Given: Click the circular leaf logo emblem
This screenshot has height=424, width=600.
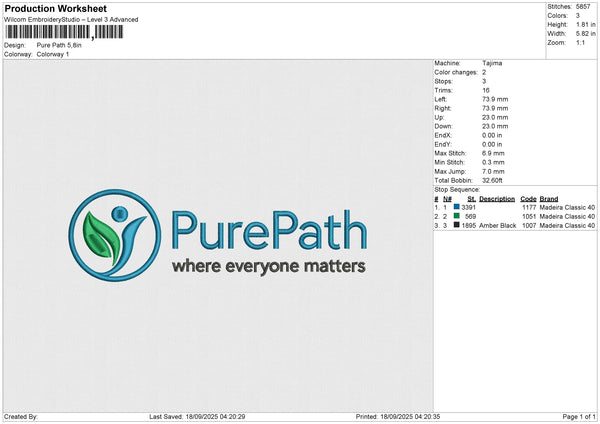Looking at the screenshot, I should coord(115,235).
